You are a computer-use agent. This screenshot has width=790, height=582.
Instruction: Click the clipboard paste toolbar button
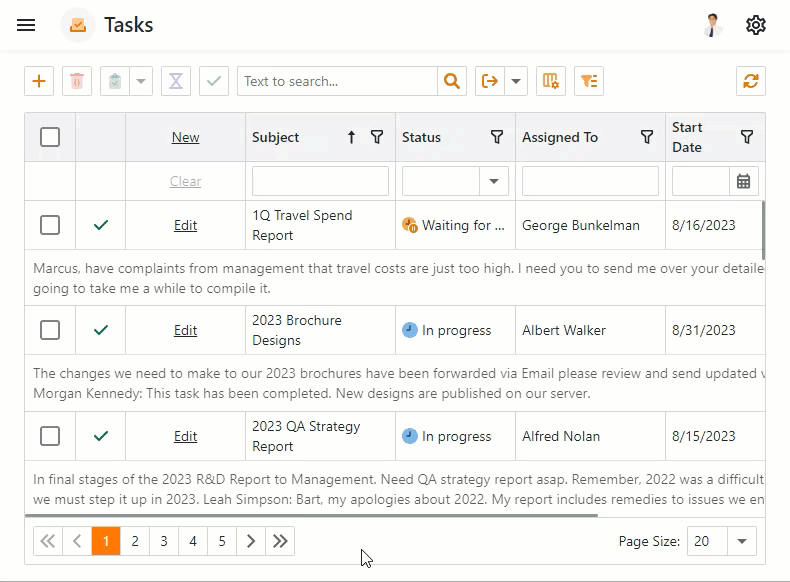tap(115, 81)
